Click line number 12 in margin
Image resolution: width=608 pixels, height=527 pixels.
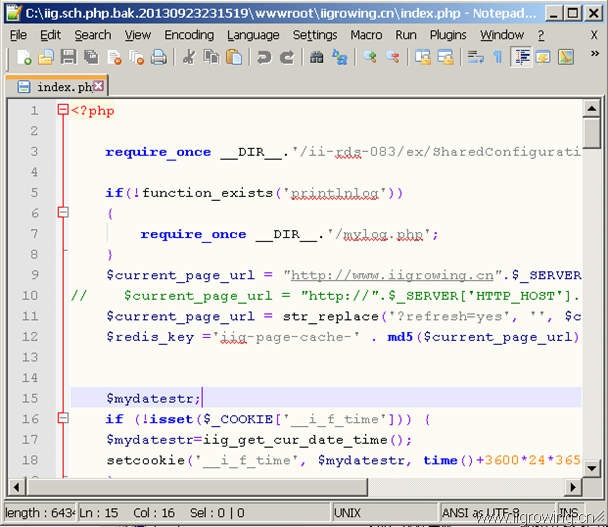[x=30, y=336]
